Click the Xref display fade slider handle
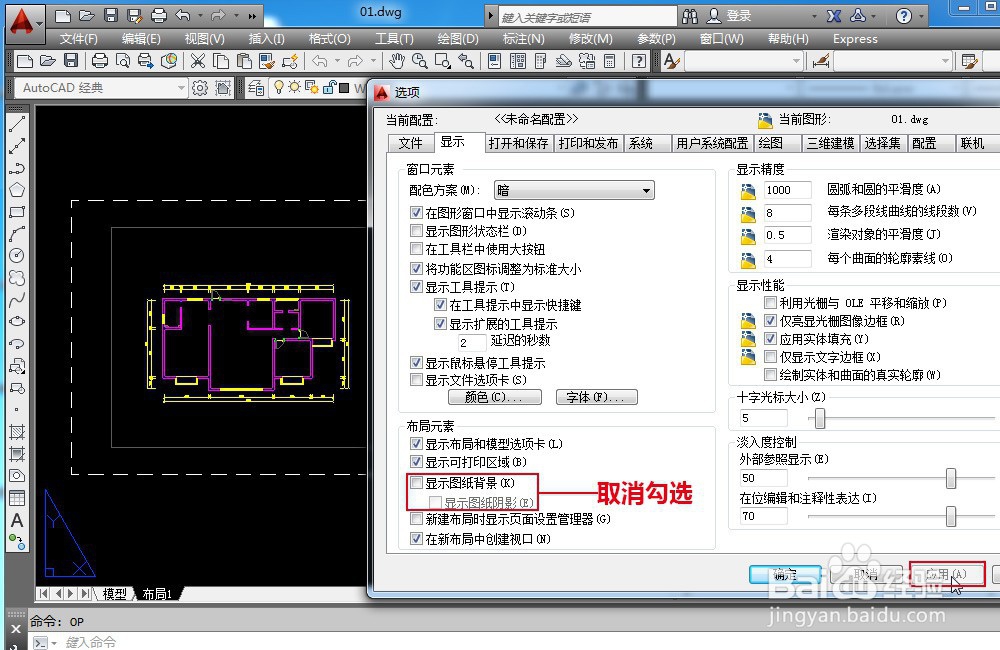 coord(951,478)
